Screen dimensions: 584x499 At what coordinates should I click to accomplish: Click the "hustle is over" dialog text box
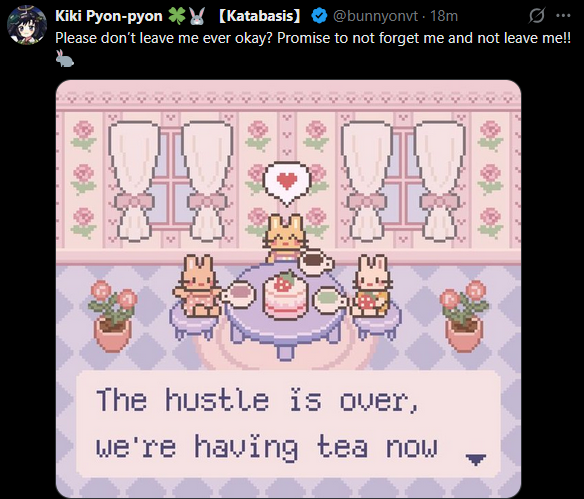coord(288,424)
